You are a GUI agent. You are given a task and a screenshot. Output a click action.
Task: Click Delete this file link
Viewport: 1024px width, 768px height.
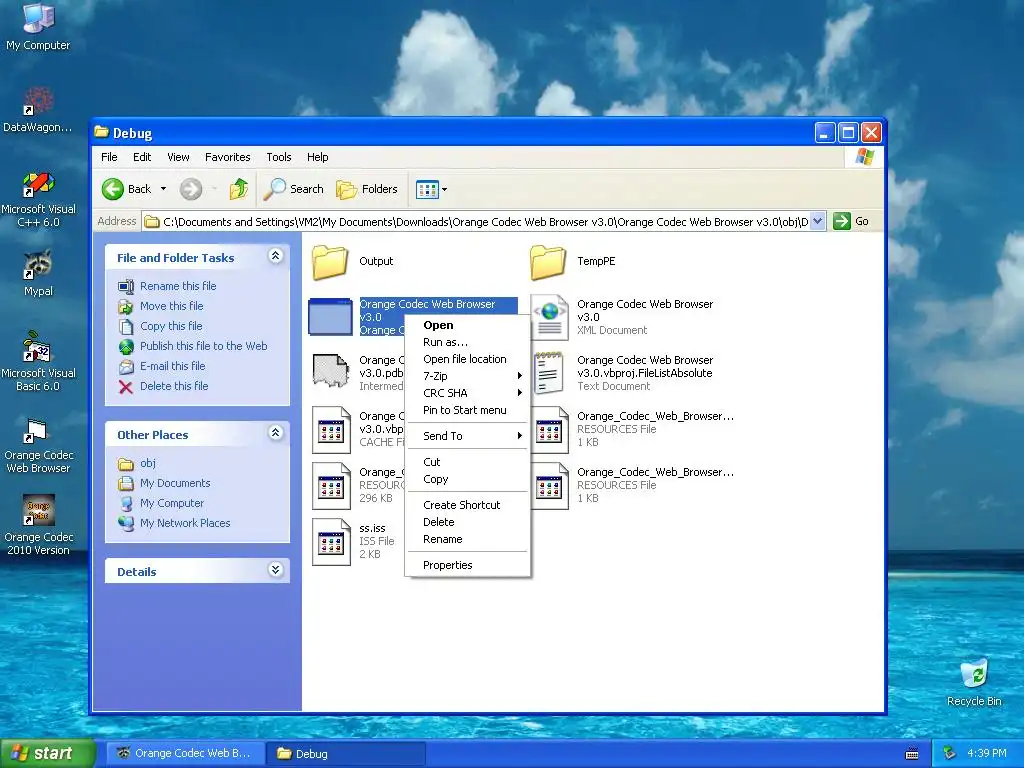[163, 386]
